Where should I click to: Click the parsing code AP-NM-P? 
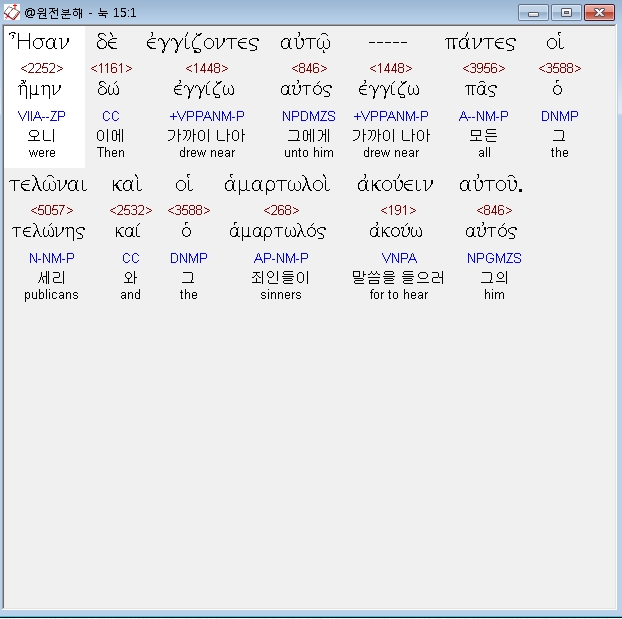(x=281, y=258)
